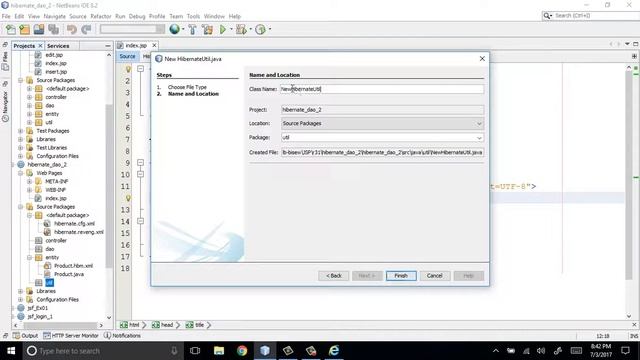This screenshot has width=640, height=360.
Task: Select the hibernate_dao_2 project node
Action: (x=47, y=164)
